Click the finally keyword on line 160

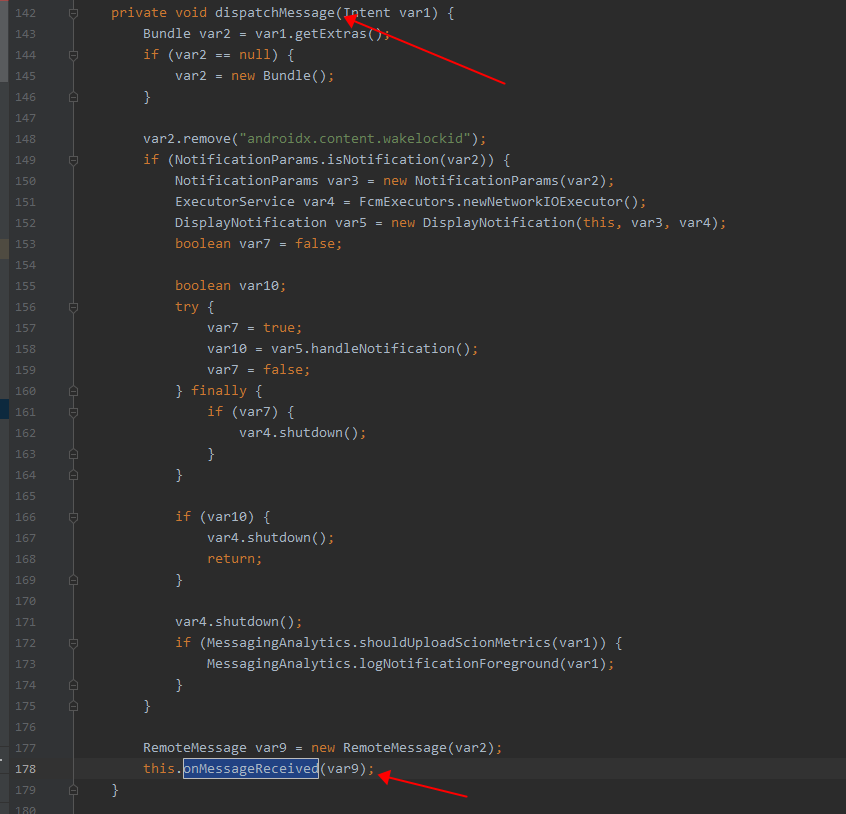point(219,391)
